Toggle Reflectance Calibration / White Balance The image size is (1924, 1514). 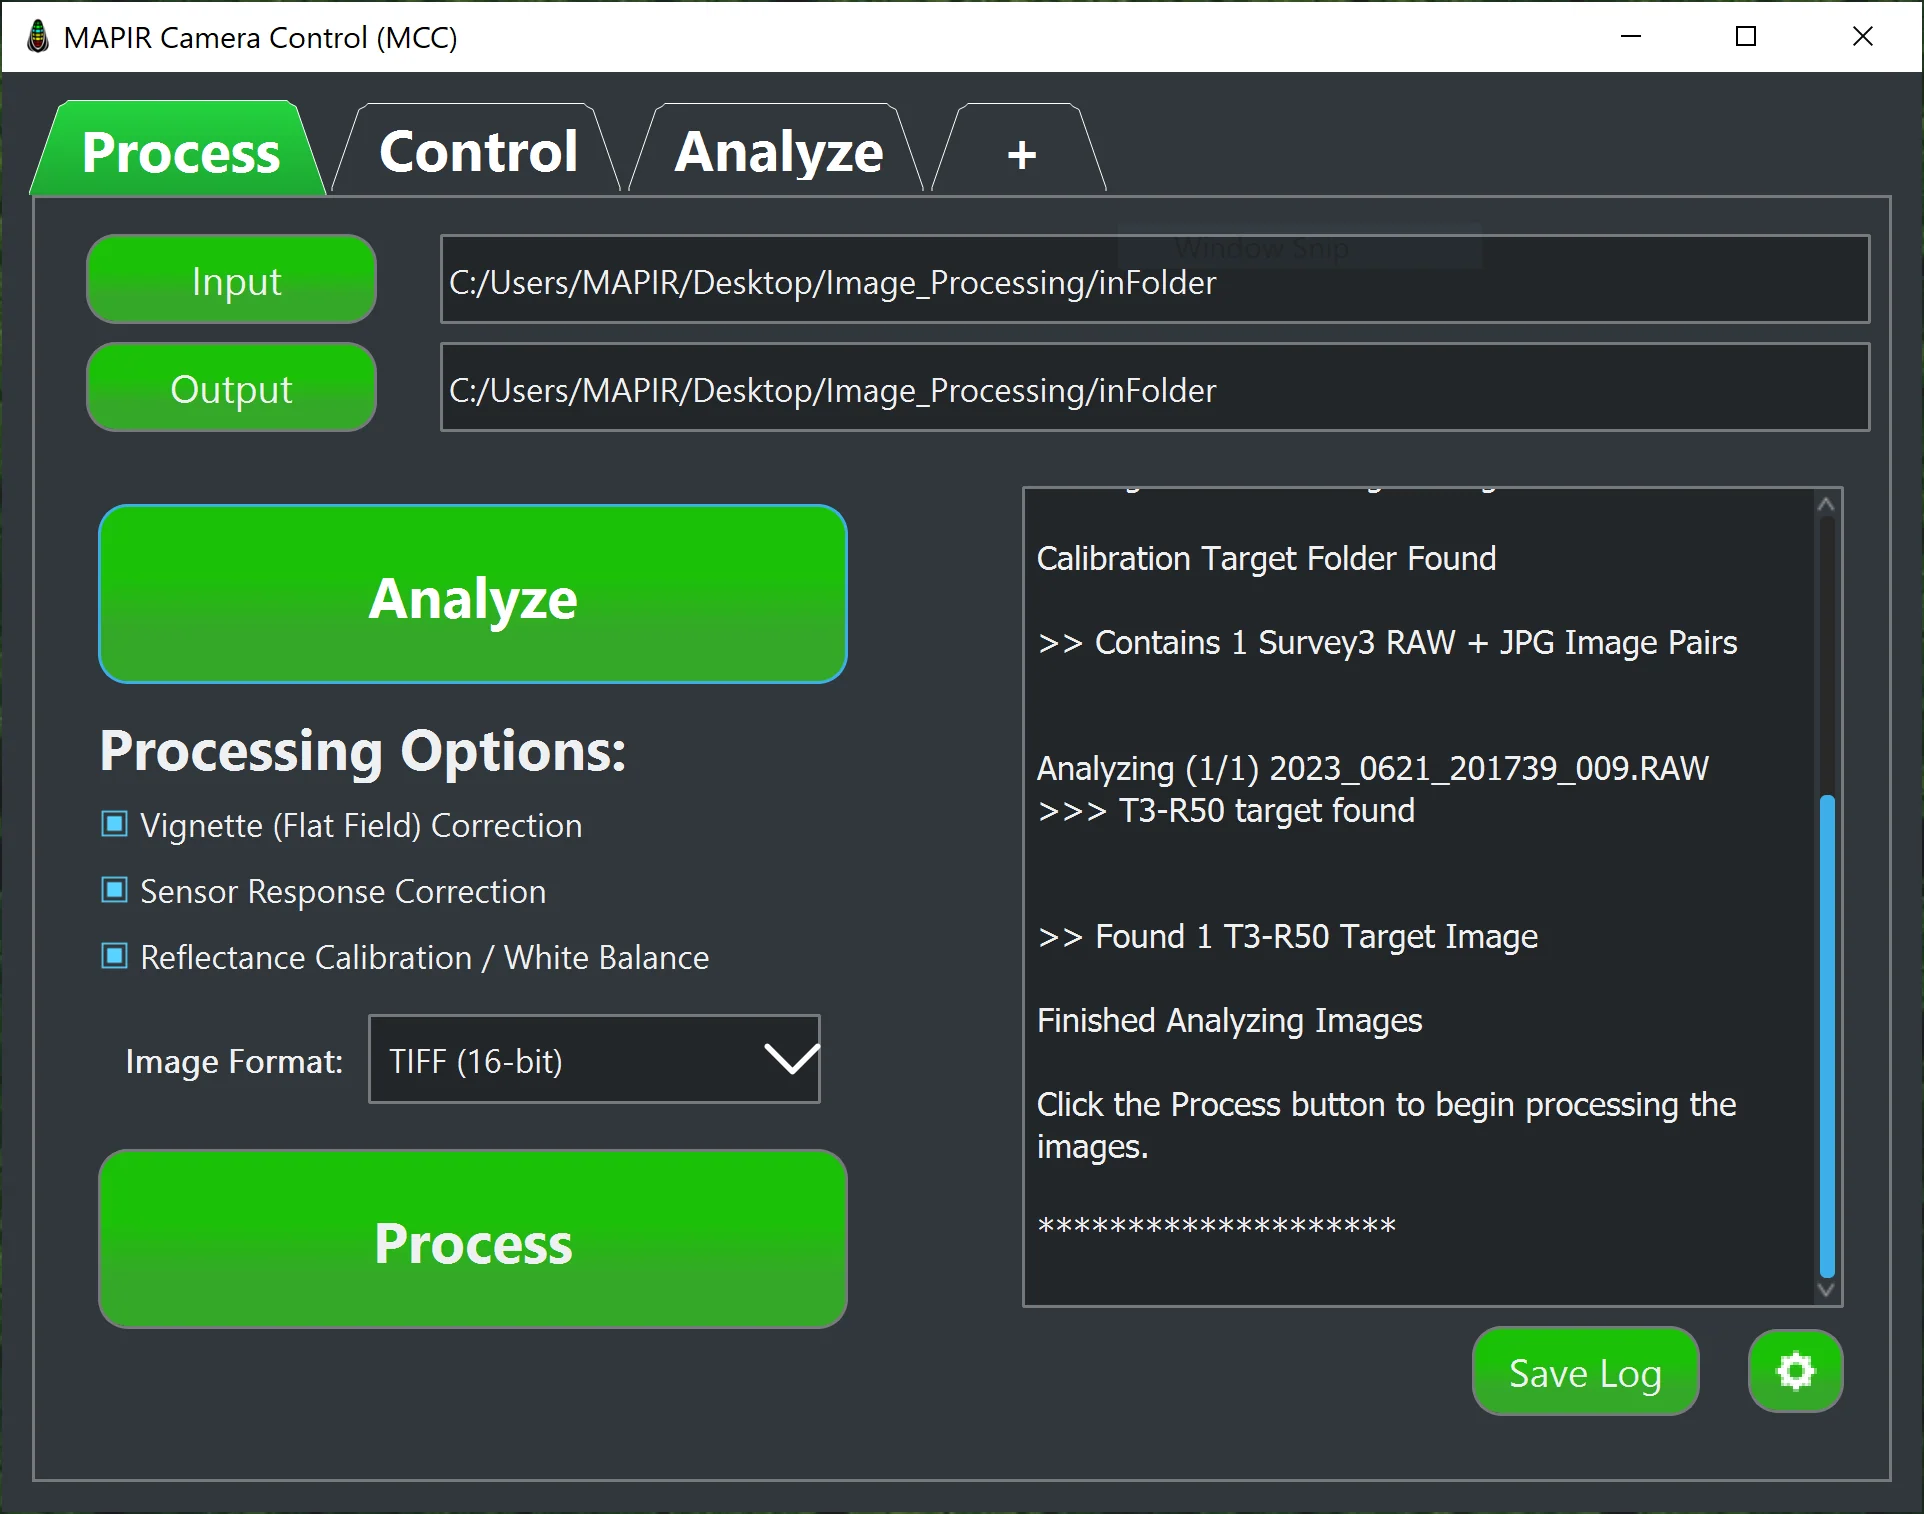pos(115,956)
